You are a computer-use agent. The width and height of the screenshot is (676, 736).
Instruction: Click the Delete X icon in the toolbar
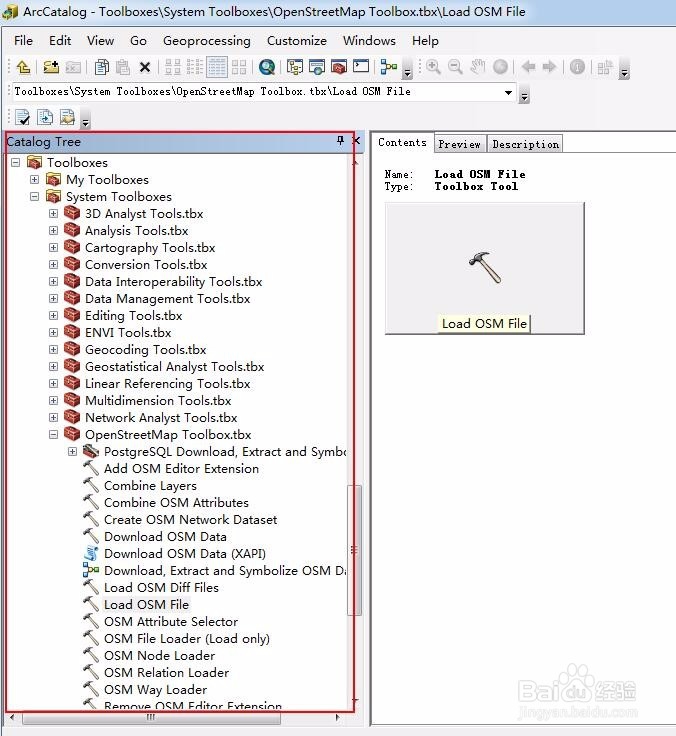point(145,67)
